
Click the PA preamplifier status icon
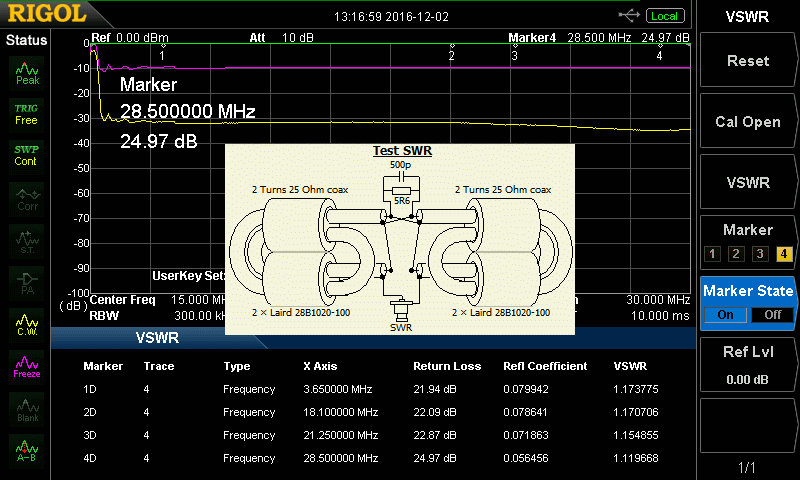[27, 282]
